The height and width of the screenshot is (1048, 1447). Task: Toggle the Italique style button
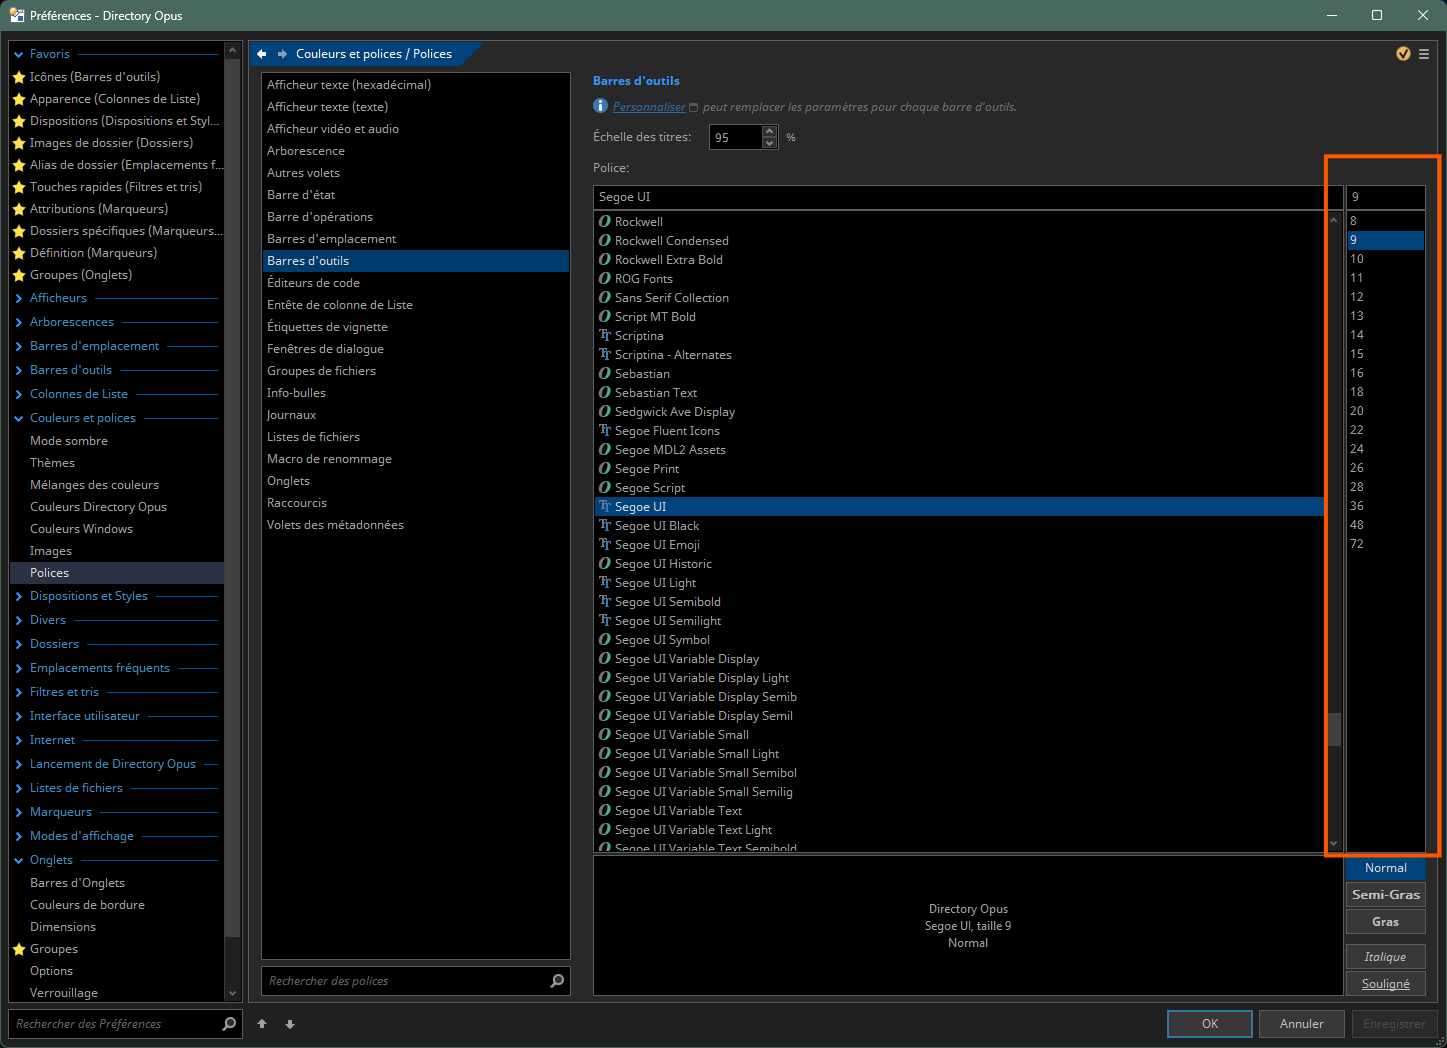[1385, 957]
